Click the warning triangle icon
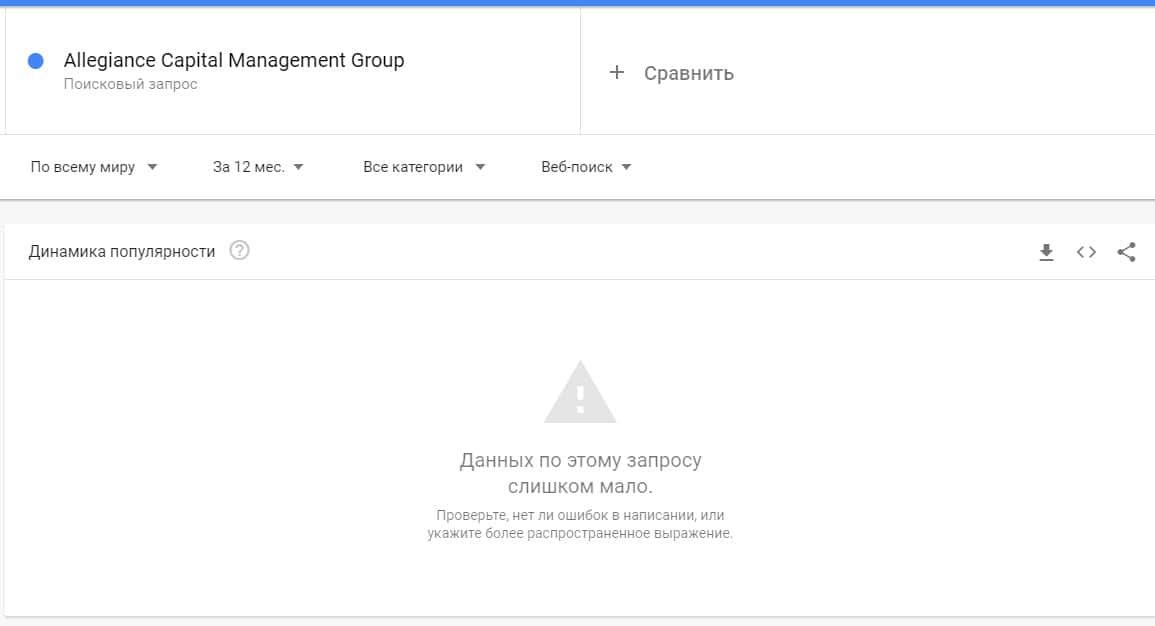Screen dimensions: 1155x626 580,393
